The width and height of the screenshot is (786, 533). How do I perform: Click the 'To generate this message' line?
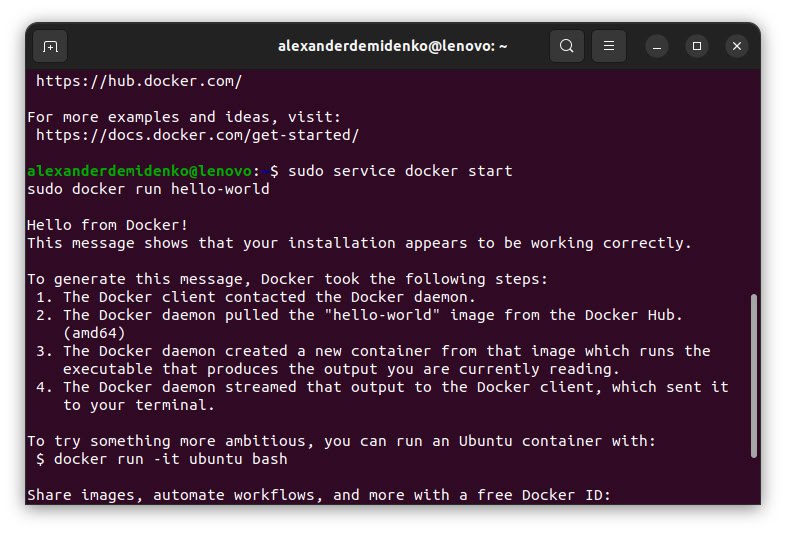pos(287,279)
